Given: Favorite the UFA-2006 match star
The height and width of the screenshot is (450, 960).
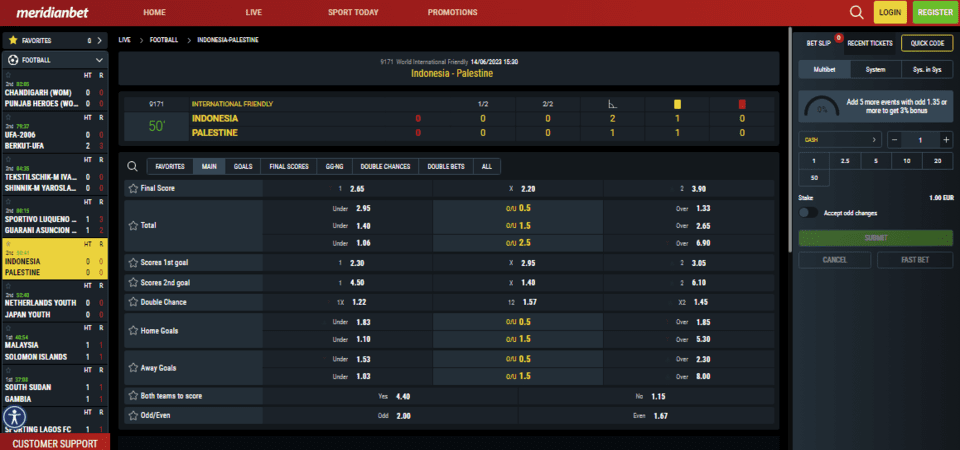Looking at the screenshot, I should coord(9,118).
